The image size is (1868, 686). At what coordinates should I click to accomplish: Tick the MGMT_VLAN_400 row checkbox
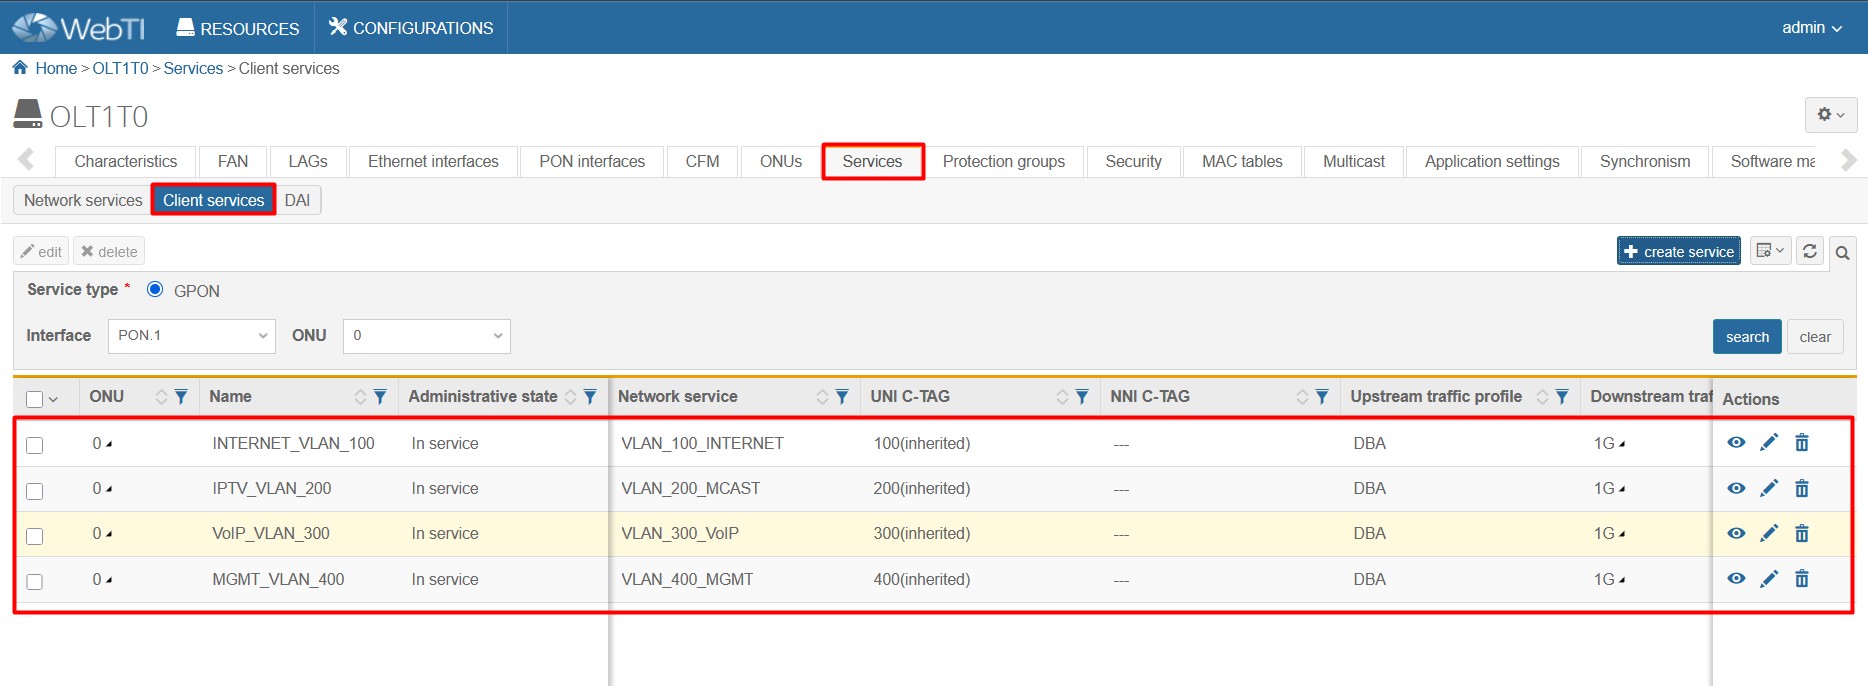(x=35, y=581)
